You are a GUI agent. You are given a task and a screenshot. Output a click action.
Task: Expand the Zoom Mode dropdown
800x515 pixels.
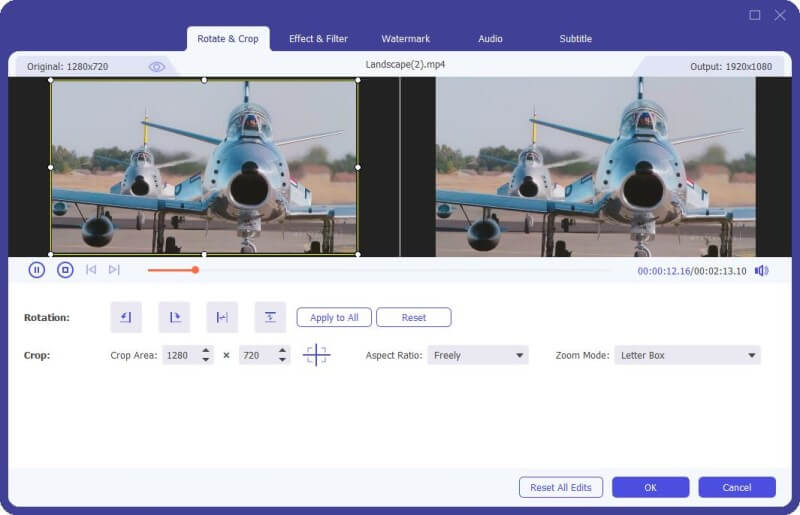click(687, 355)
